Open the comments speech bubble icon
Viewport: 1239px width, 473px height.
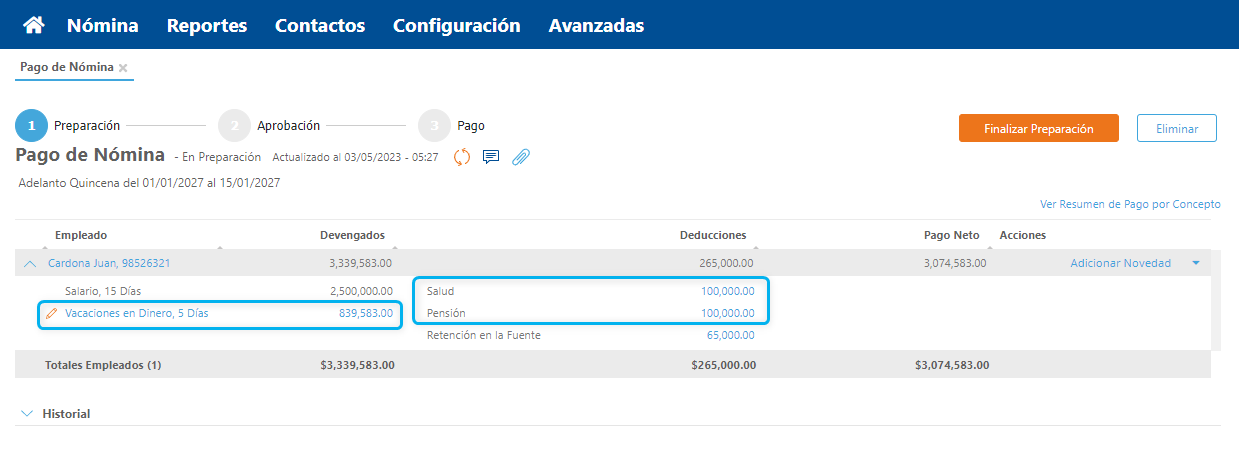tap(491, 157)
